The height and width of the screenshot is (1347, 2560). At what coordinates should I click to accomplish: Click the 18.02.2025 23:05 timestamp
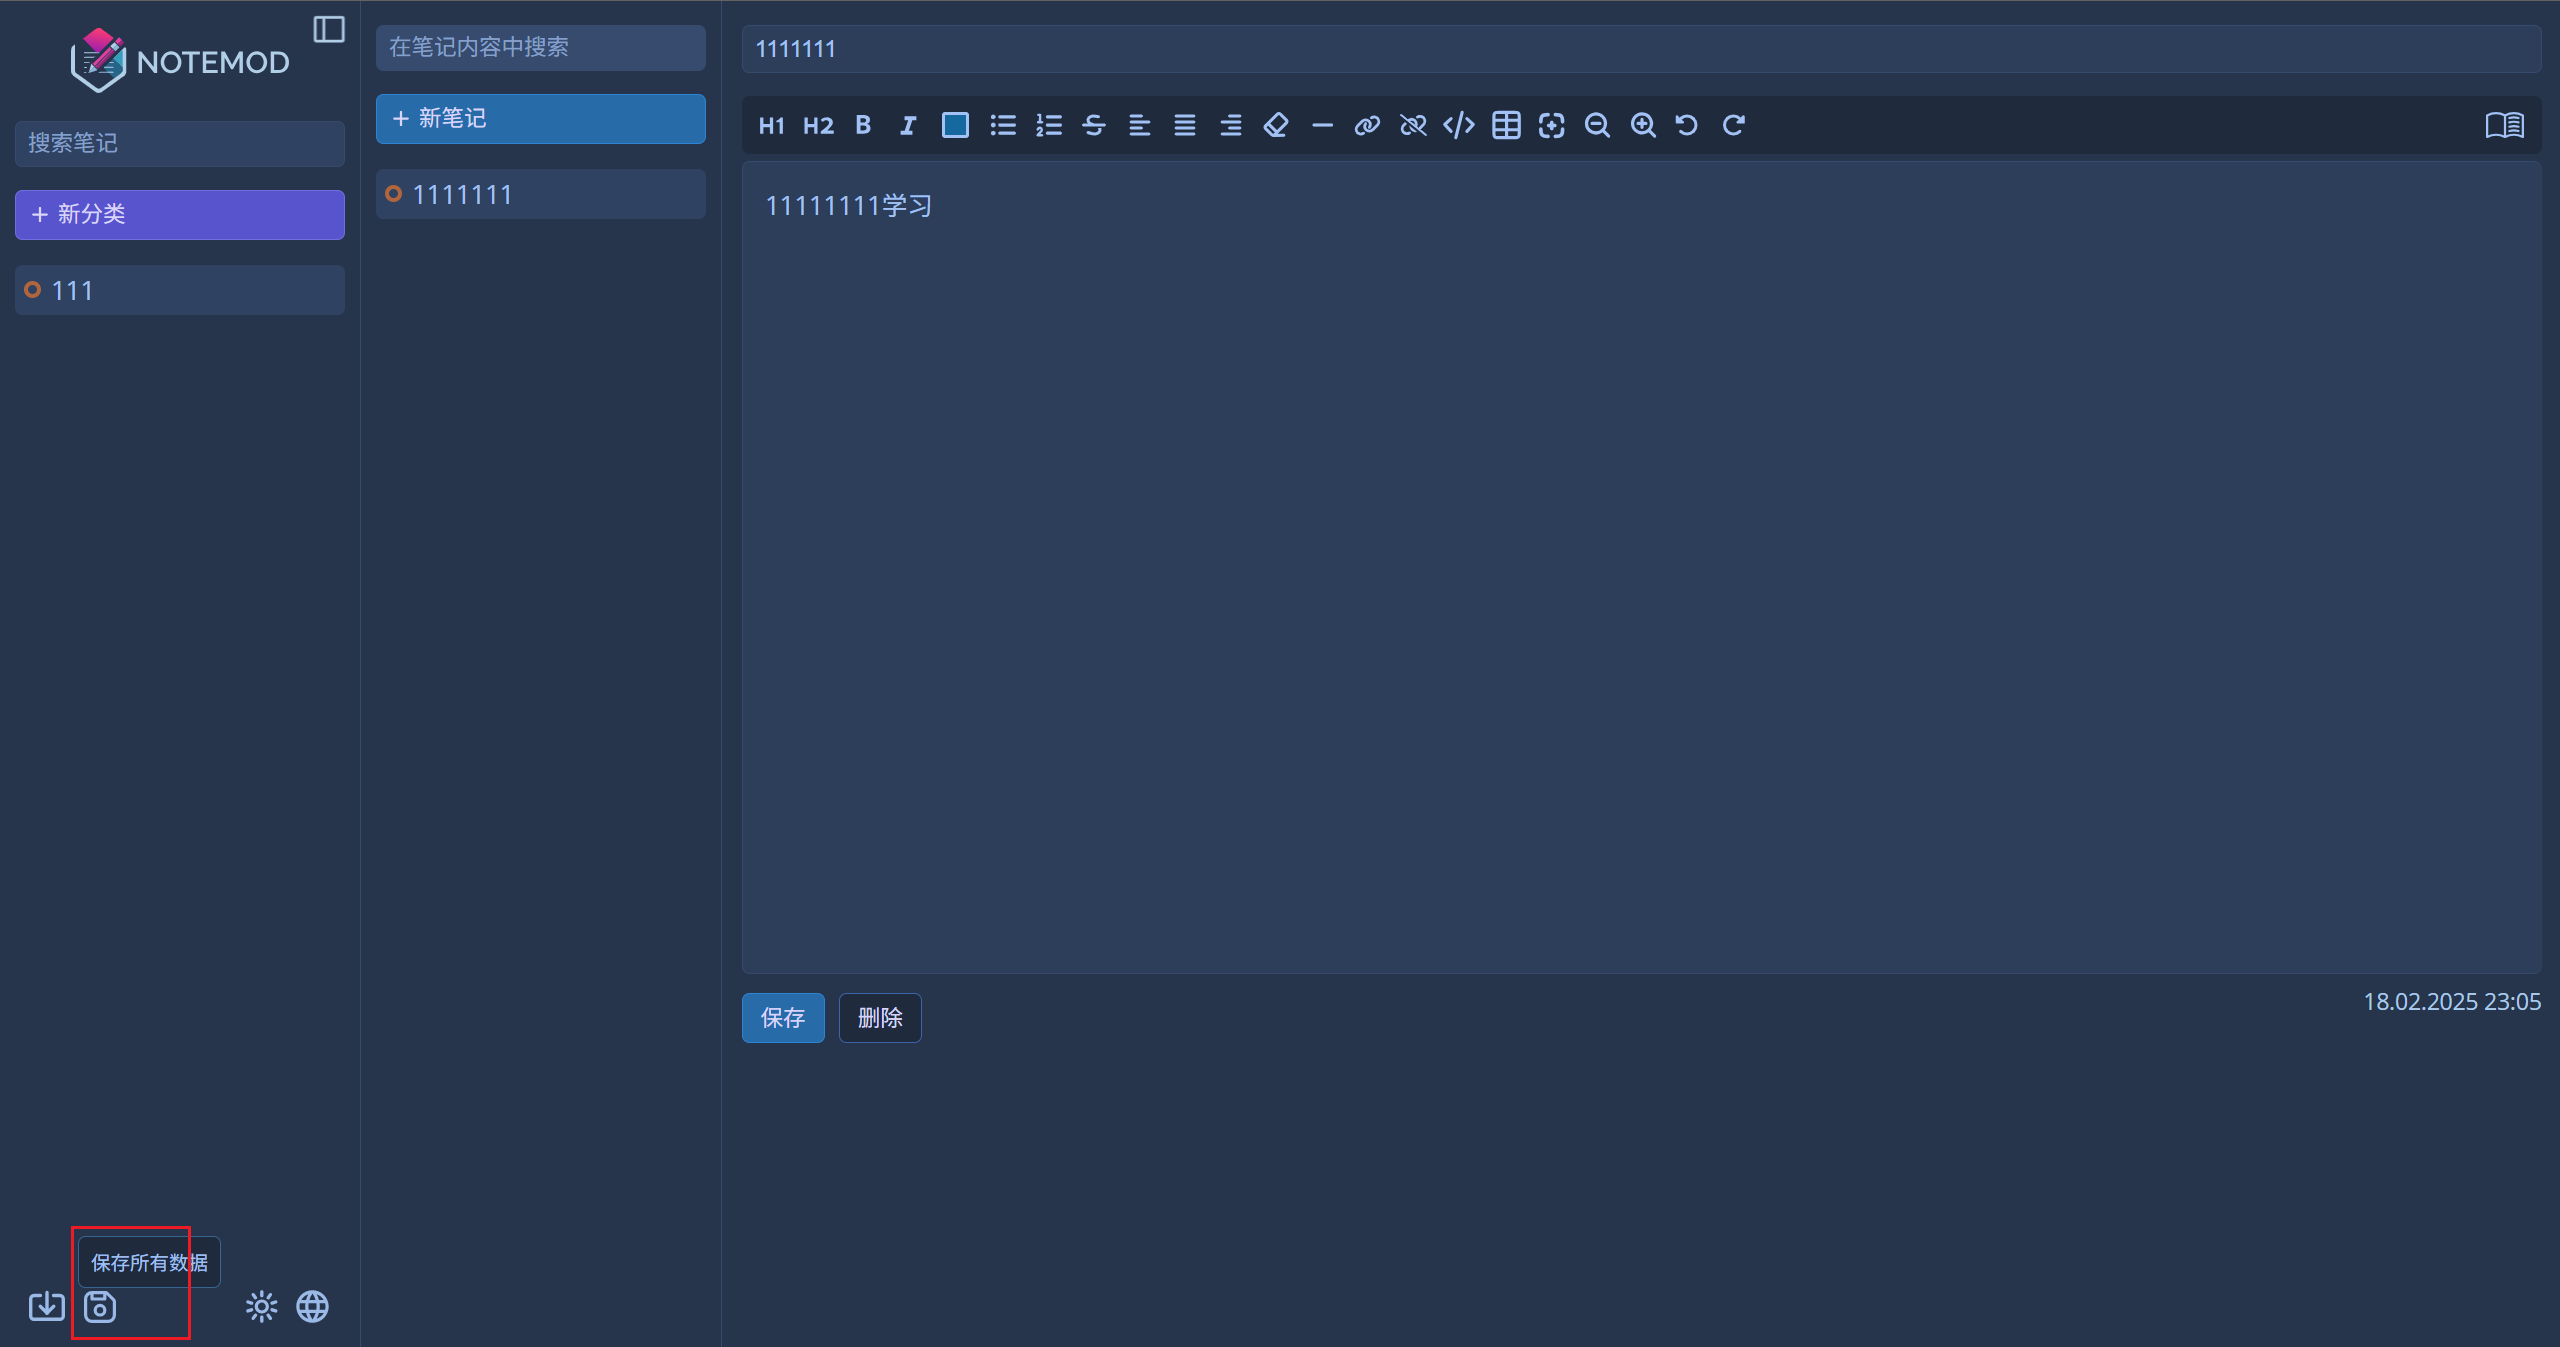click(x=2451, y=1002)
